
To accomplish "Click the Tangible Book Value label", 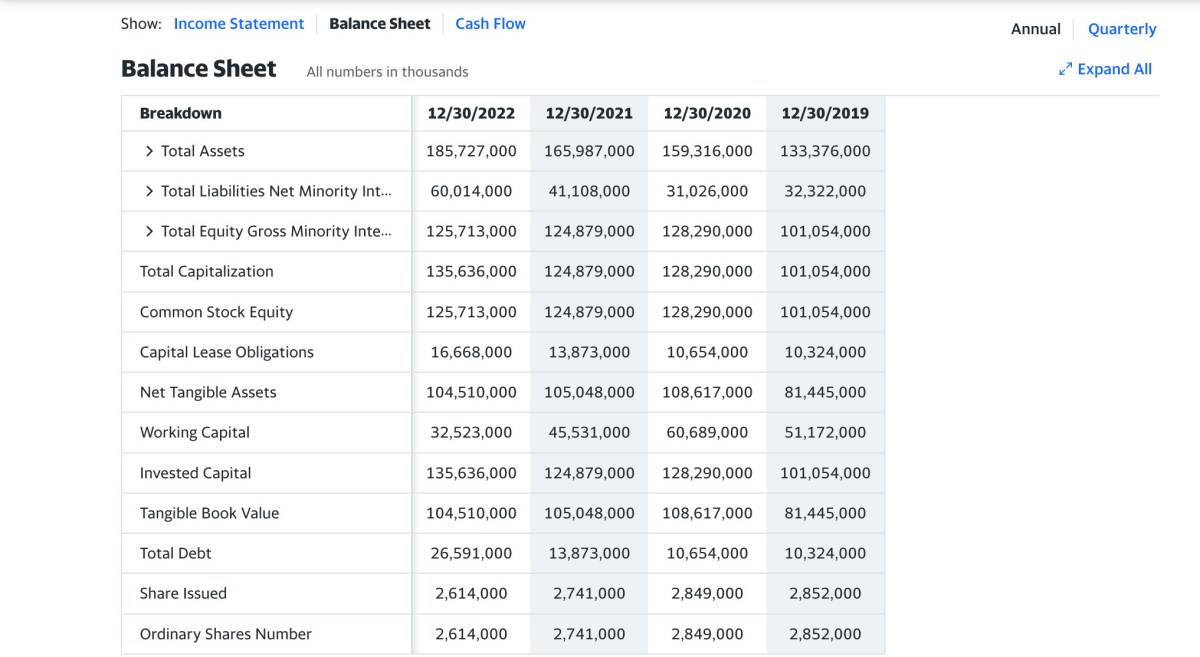I will point(210,513).
